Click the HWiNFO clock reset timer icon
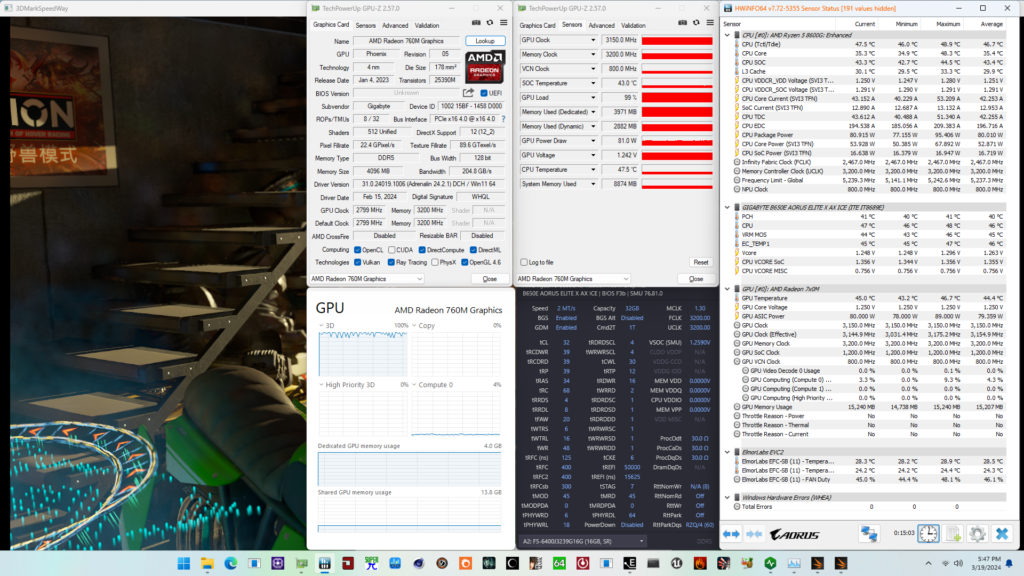The width and height of the screenshot is (1024, 576). 928,534
